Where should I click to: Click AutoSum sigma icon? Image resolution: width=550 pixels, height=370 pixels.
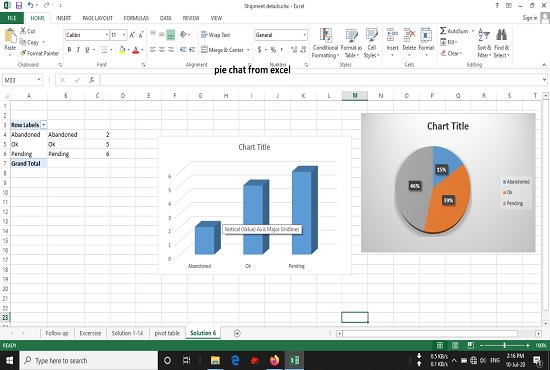tap(443, 31)
